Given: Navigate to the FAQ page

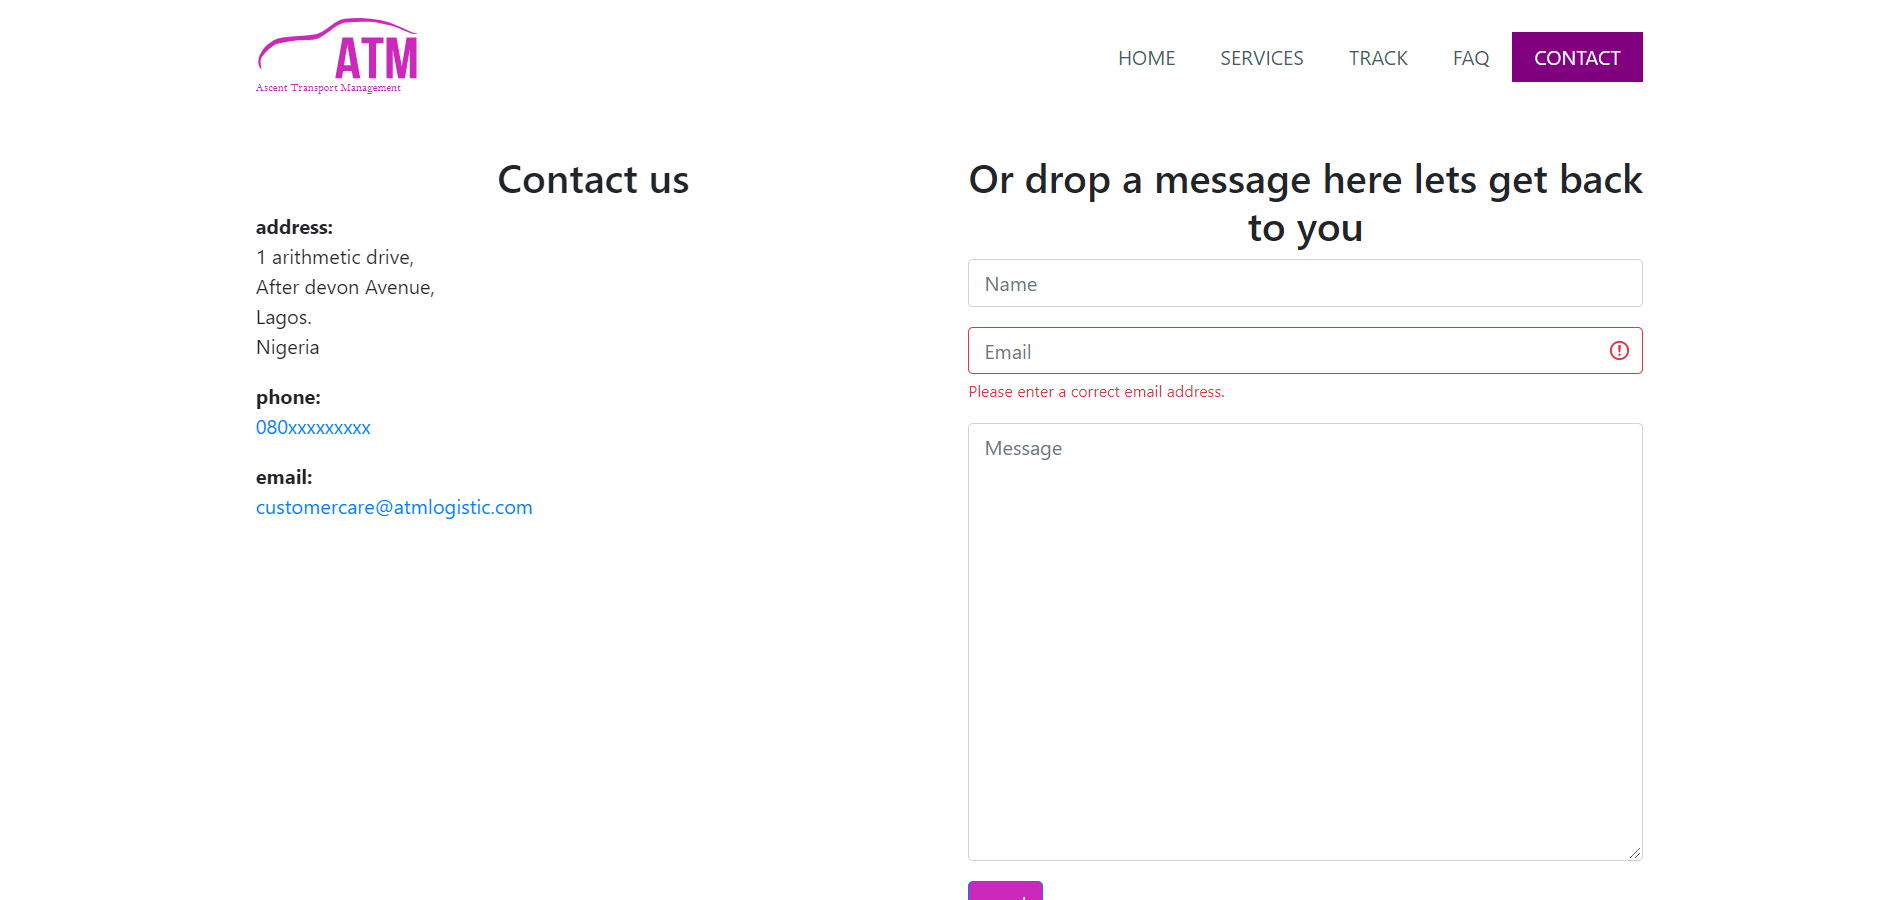Looking at the screenshot, I should [x=1470, y=58].
